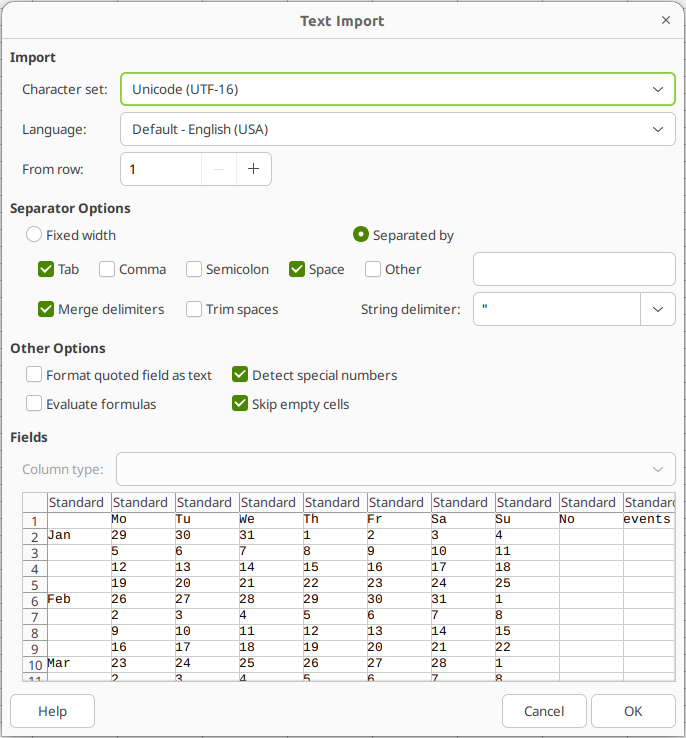Click the Help button
The image size is (686, 738).
(x=52, y=711)
